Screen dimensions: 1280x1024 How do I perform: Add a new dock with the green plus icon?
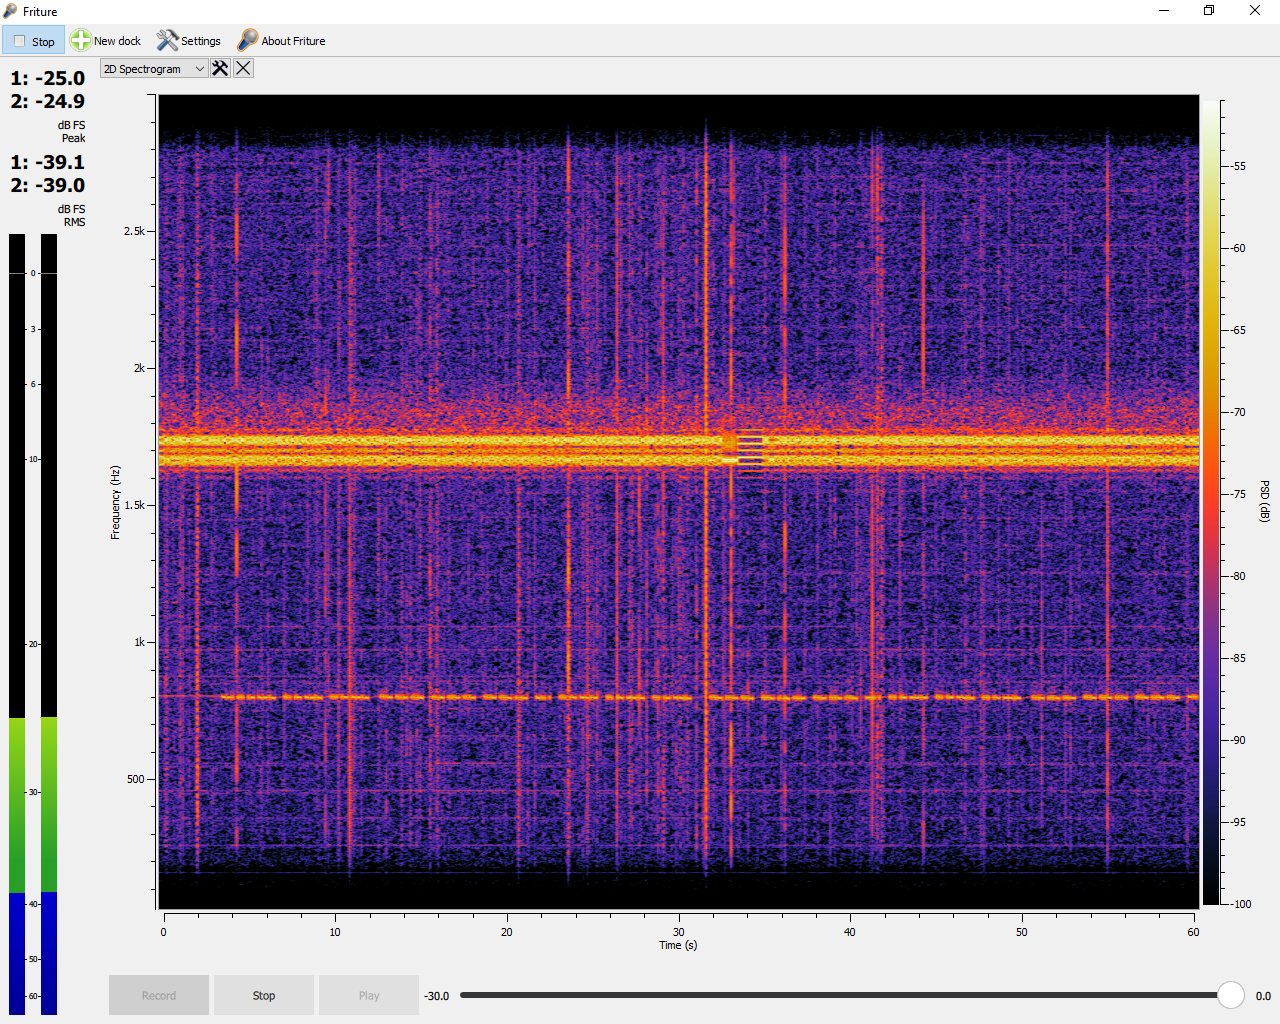(81, 41)
